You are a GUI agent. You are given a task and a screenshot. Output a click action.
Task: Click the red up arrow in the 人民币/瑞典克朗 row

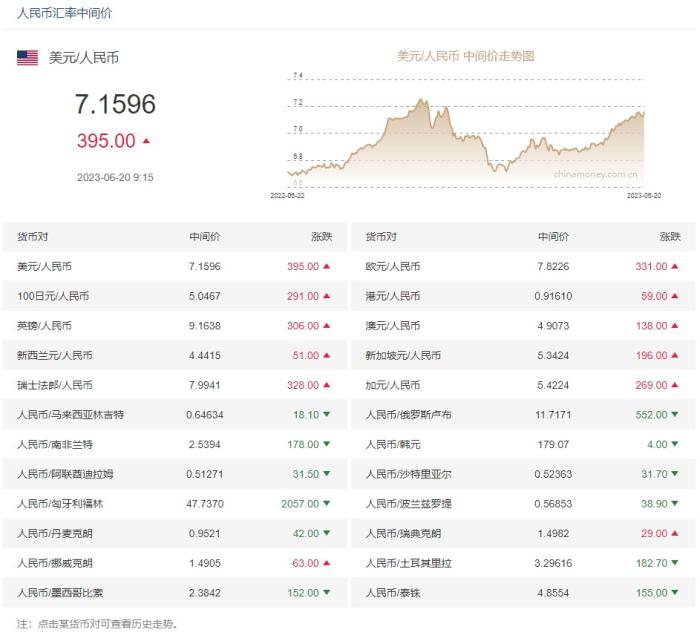click(674, 534)
